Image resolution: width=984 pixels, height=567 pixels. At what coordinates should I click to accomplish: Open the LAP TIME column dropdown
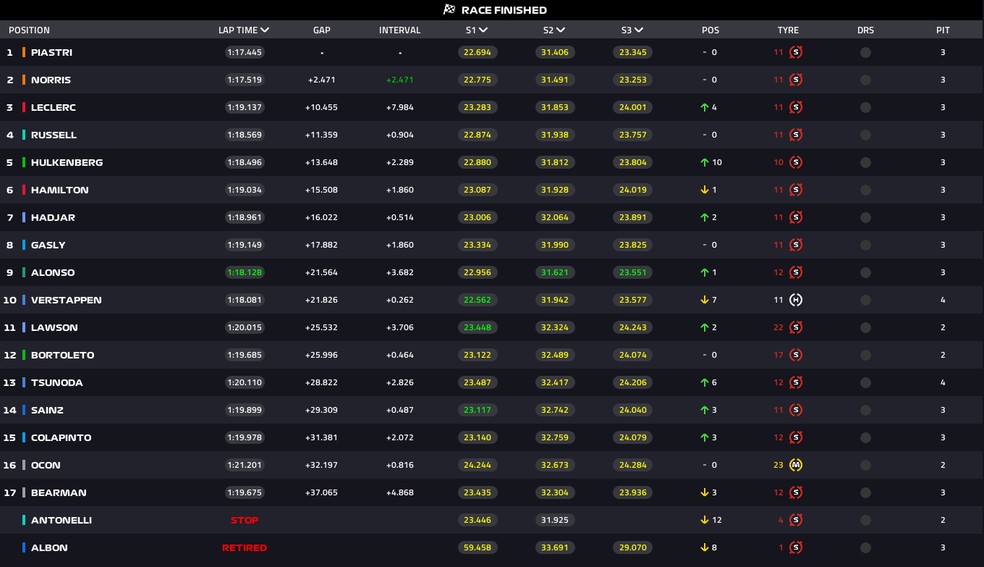(x=265, y=30)
